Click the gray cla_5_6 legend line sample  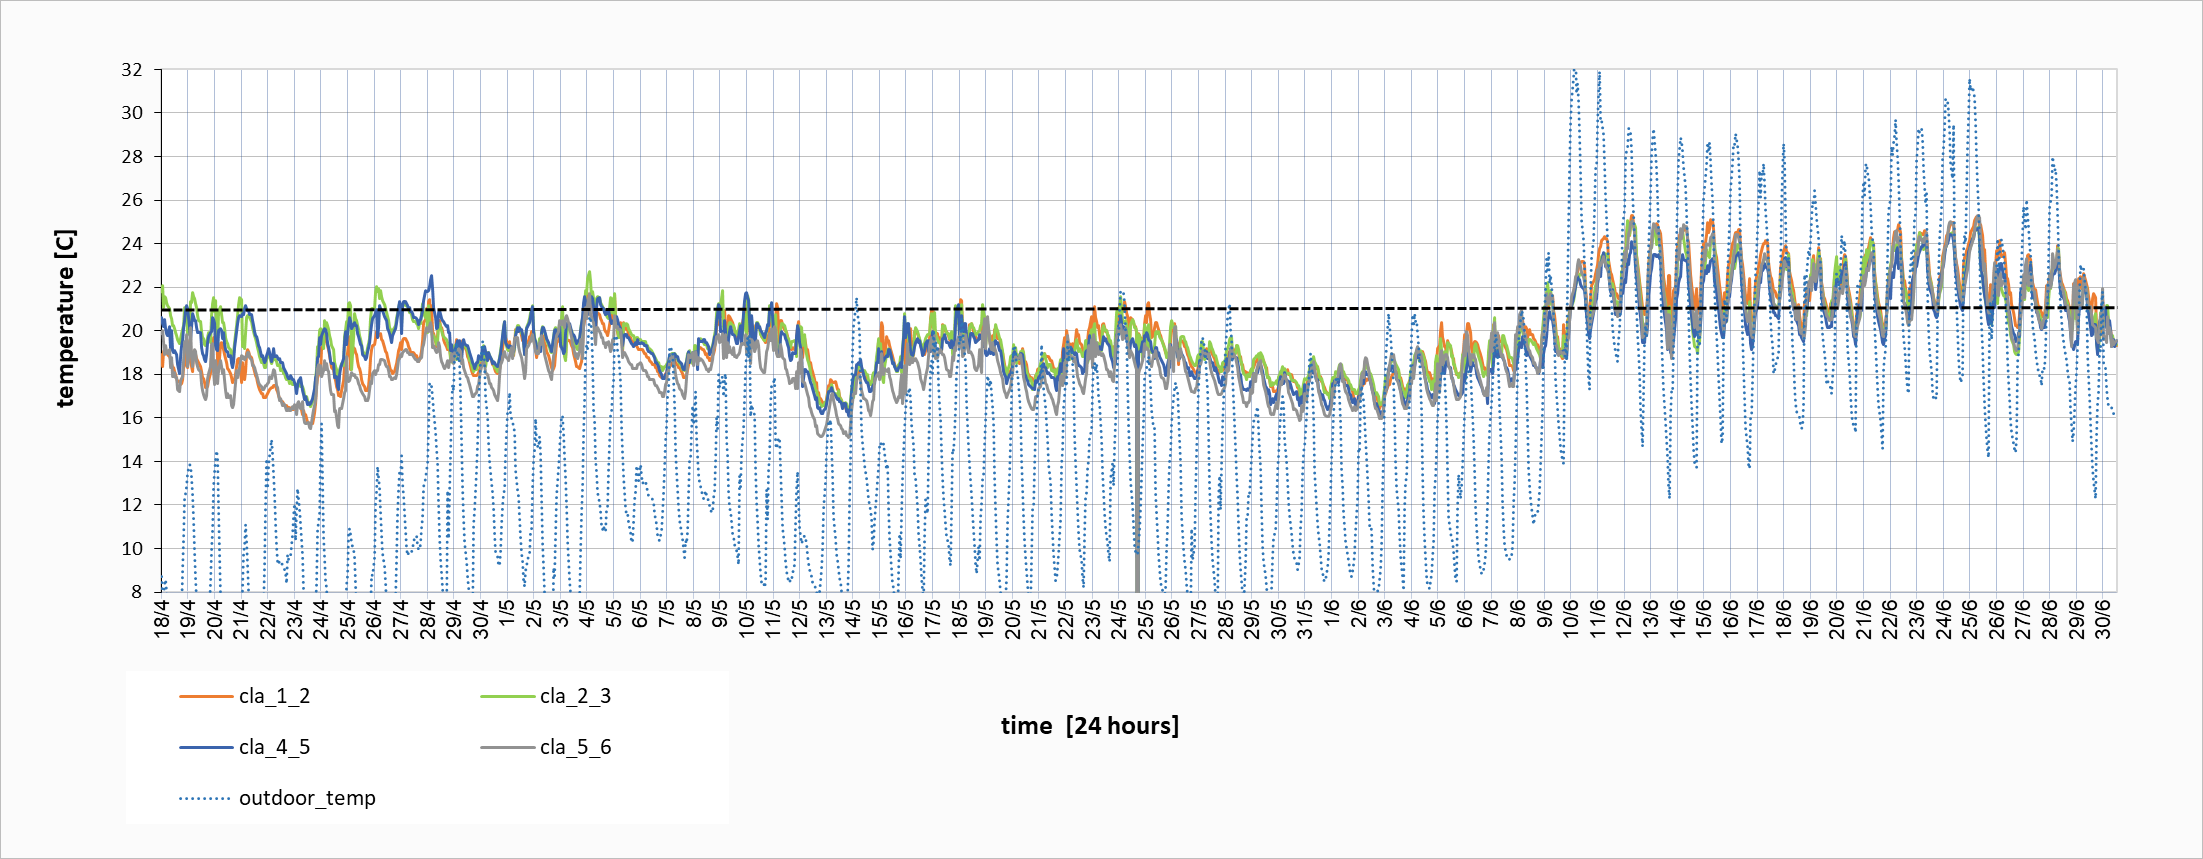pos(507,747)
